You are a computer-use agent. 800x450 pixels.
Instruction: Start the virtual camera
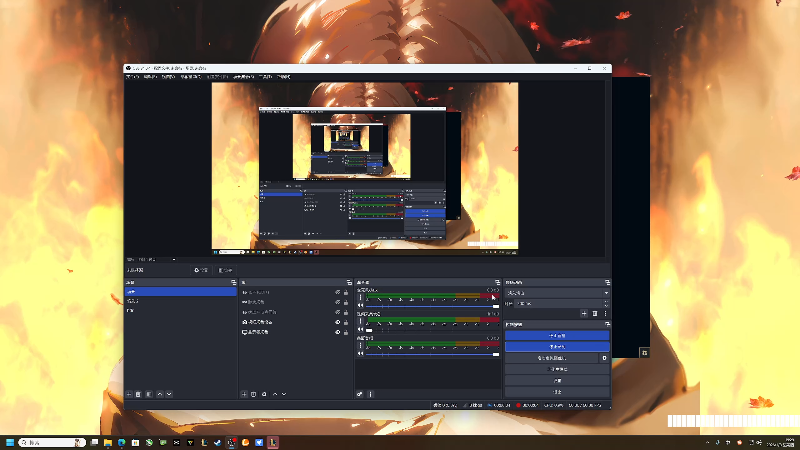552,358
